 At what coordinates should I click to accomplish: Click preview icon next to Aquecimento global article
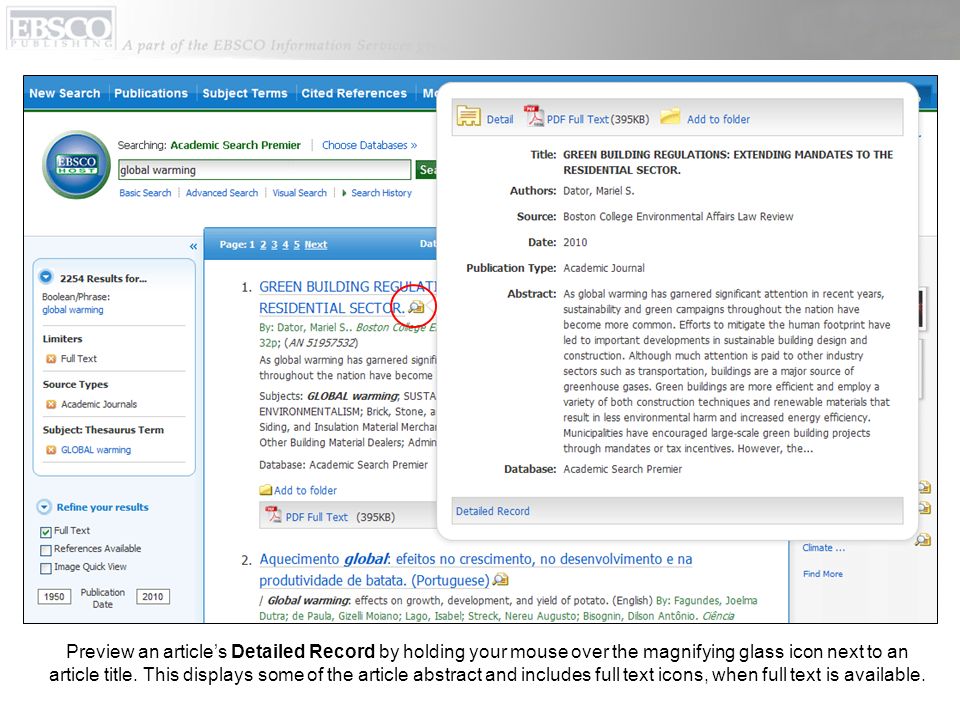coord(501,579)
